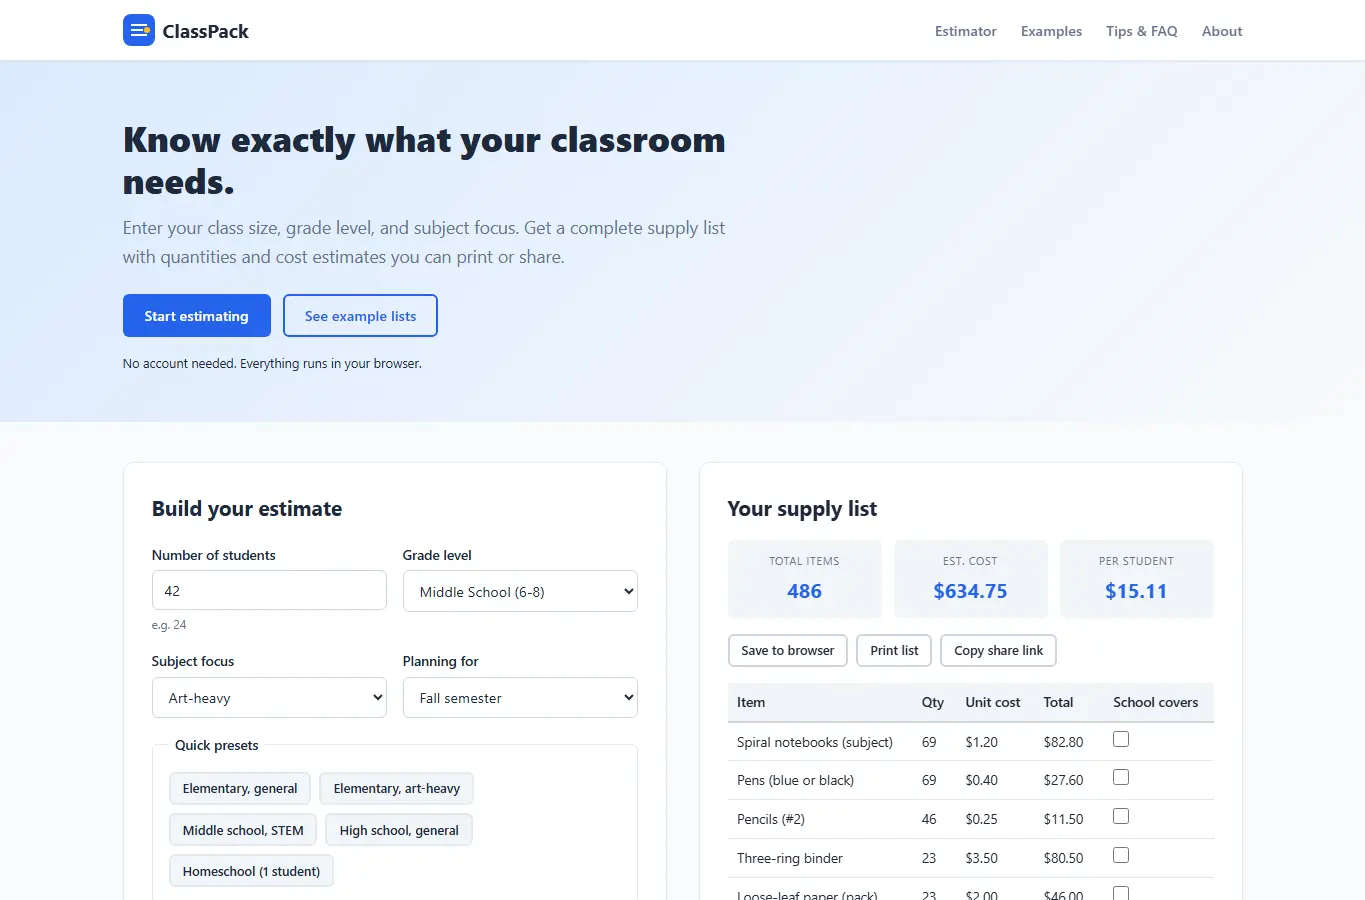Image resolution: width=1365 pixels, height=900 pixels.
Task: Click the Build your estimate heading
Action: [x=247, y=509]
